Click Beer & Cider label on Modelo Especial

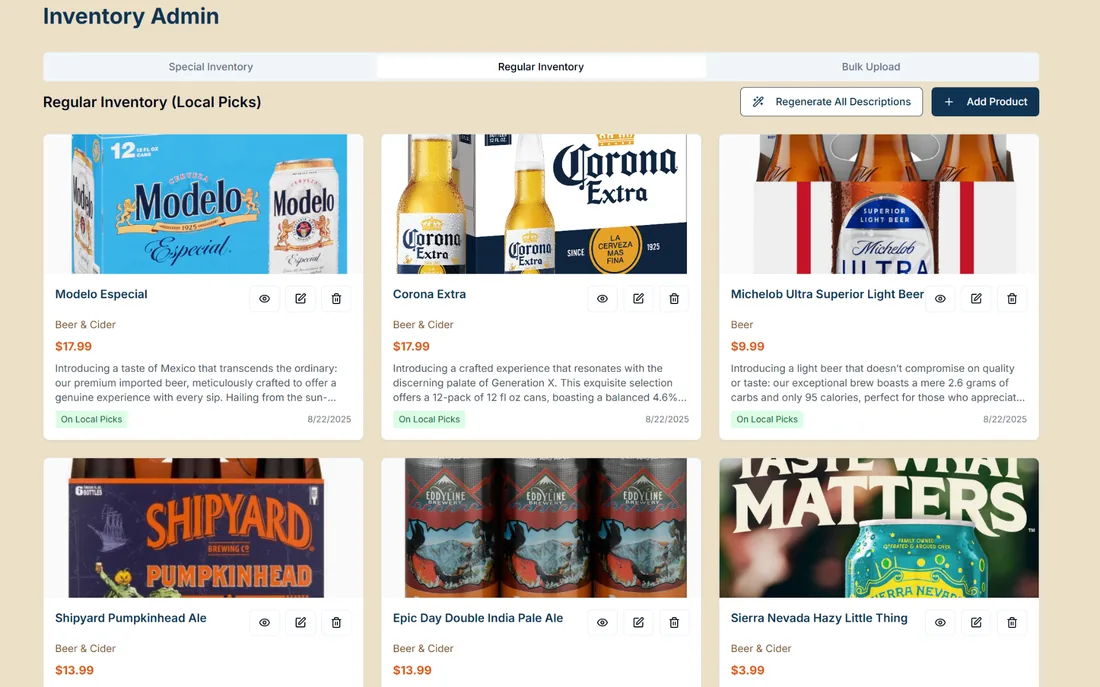[x=86, y=325]
